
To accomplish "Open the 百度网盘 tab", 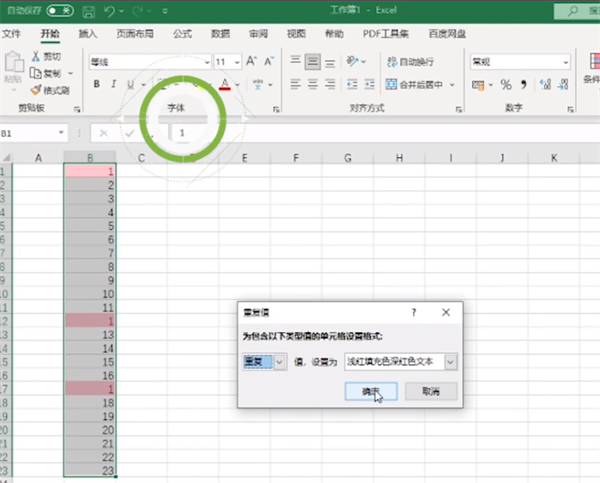I will pos(447,34).
